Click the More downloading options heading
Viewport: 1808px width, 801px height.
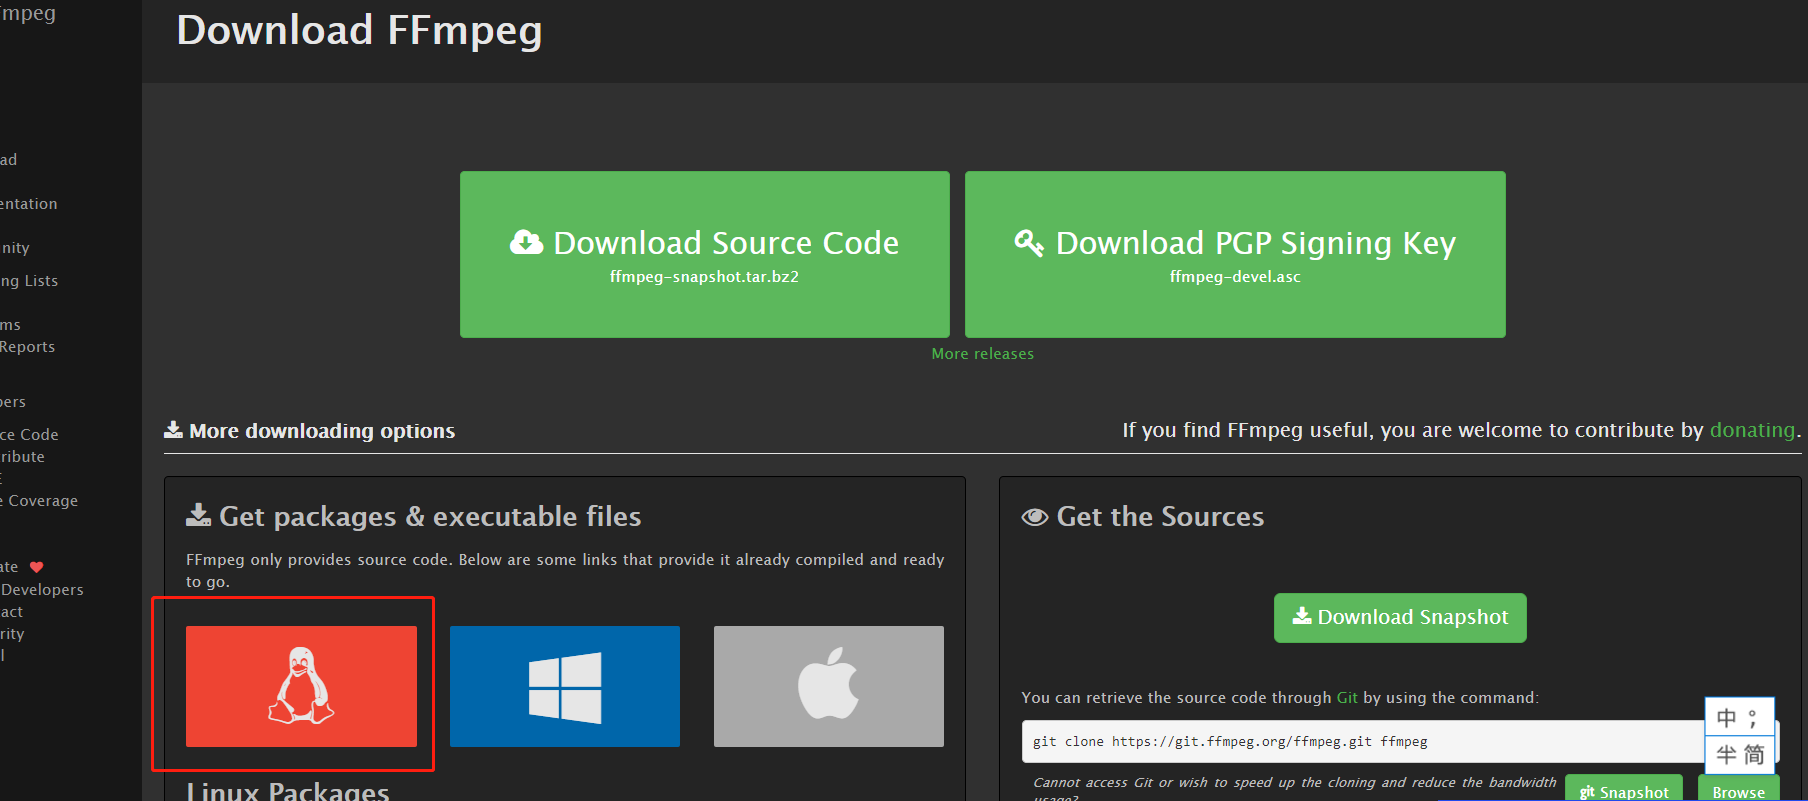coord(322,431)
